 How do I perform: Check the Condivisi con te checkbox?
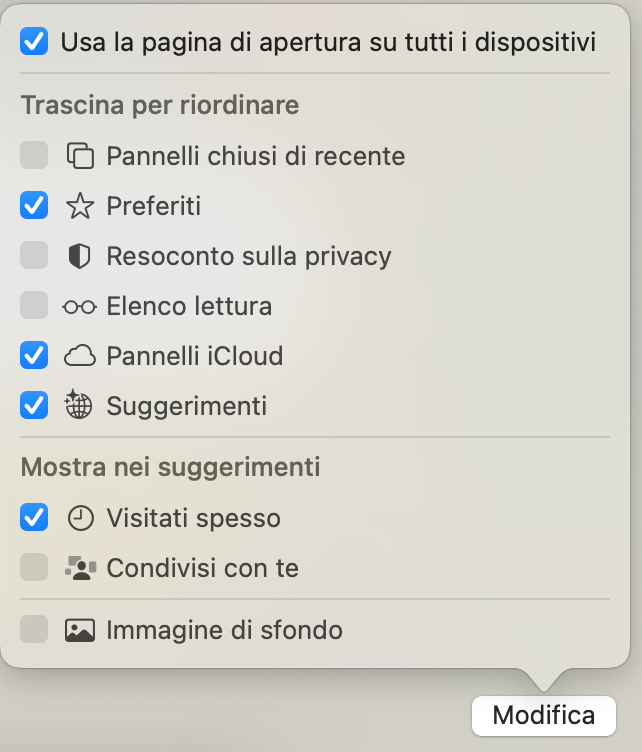(x=34, y=568)
